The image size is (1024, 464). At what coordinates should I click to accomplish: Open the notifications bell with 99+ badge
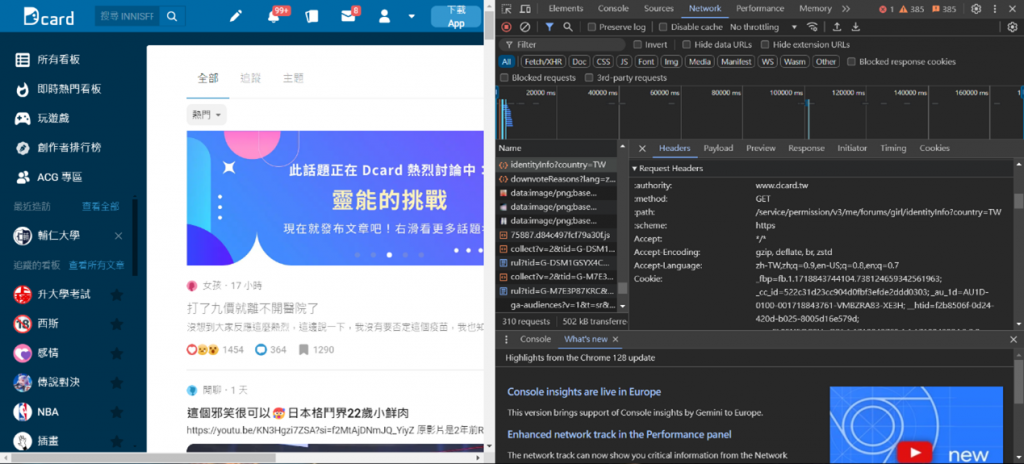click(x=273, y=16)
